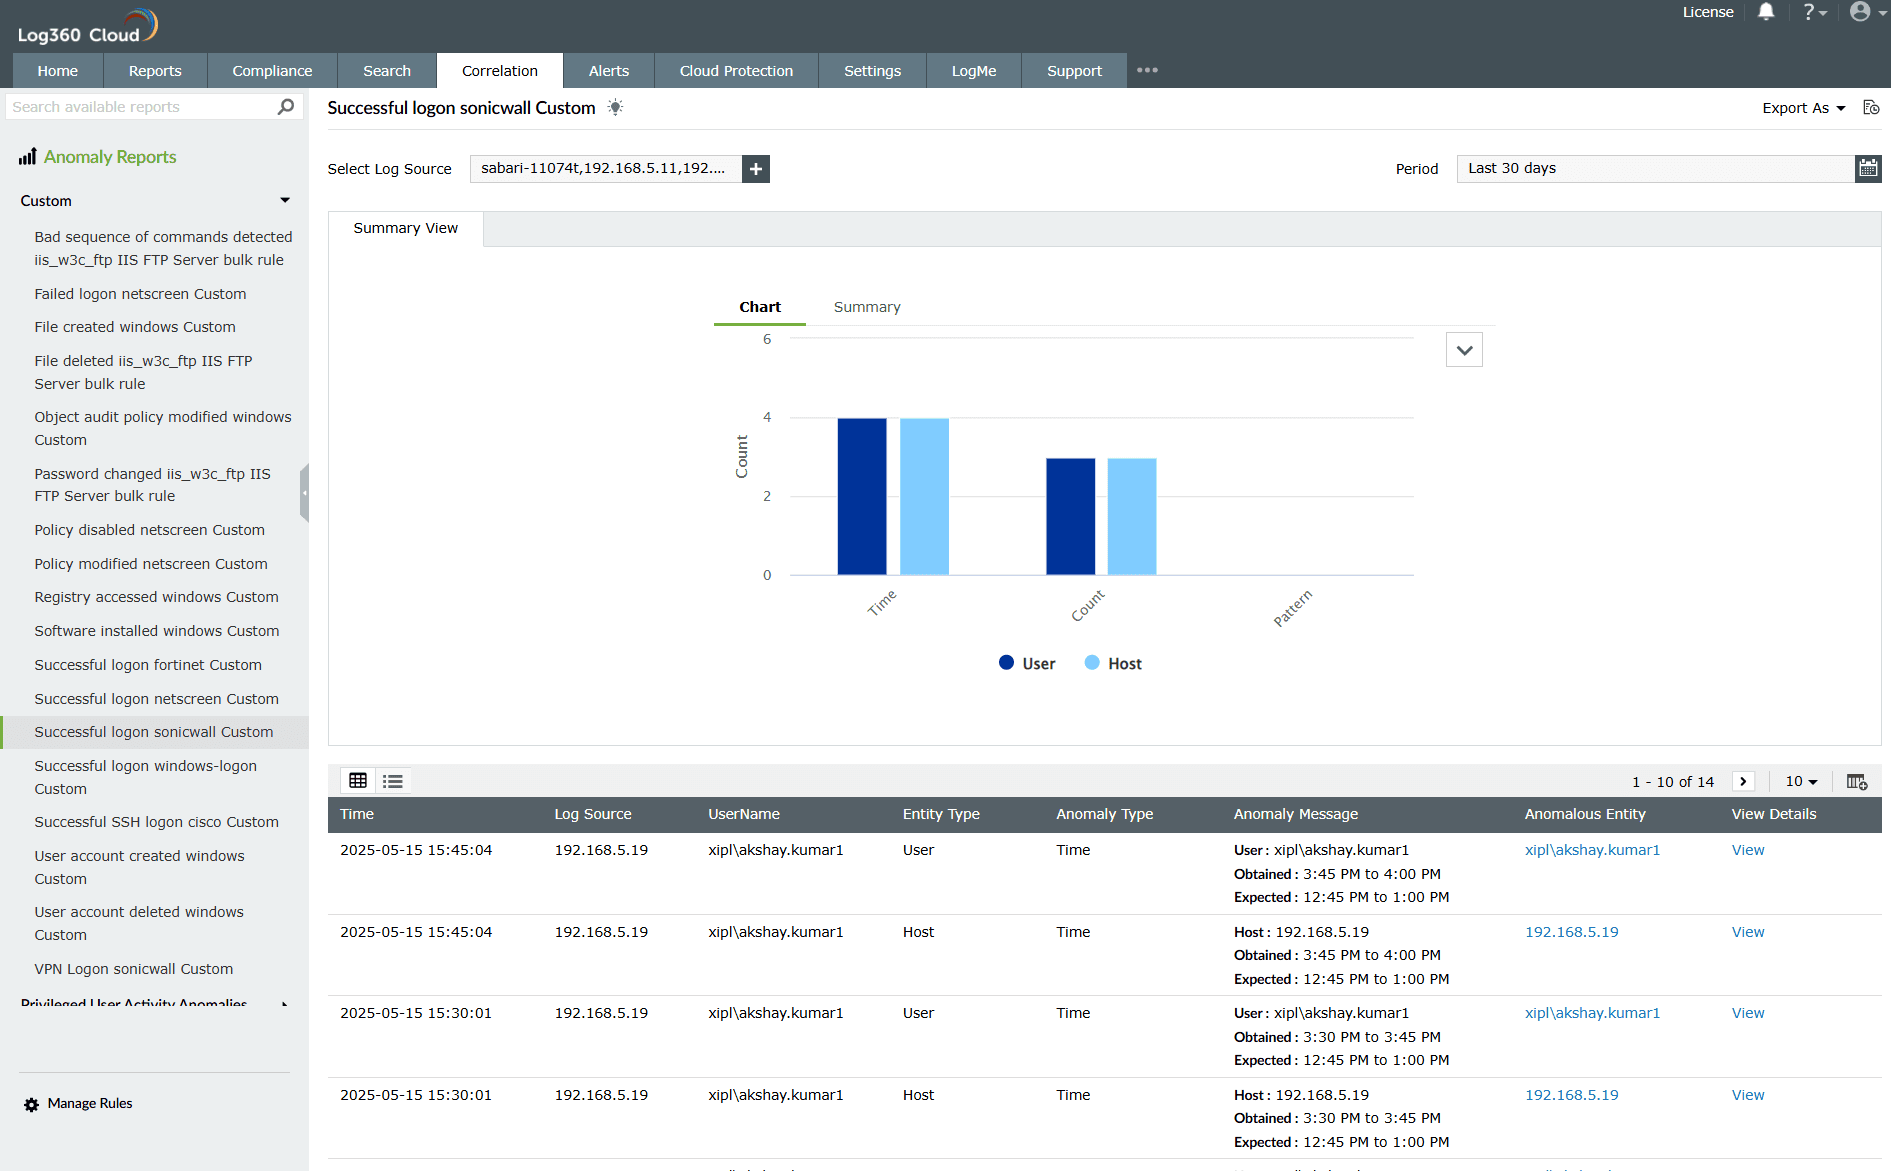Open the Export As dropdown
The width and height of the screenshot is (1891, 1171).
coord(1802,107)
